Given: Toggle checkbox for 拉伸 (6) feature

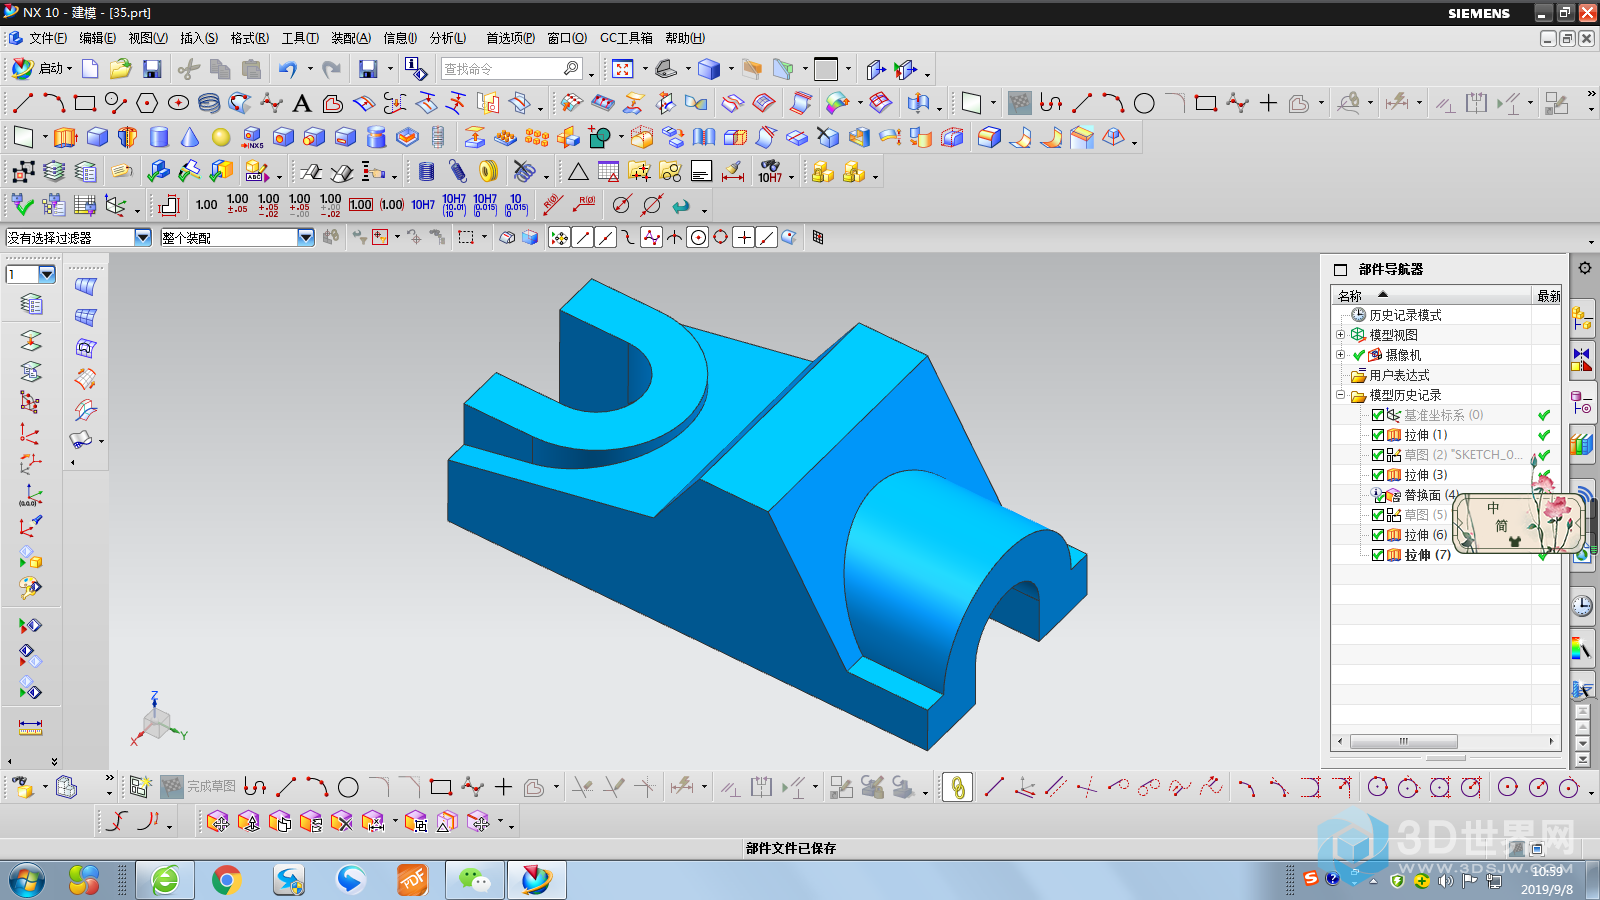Looking at the screenshot, I should click(1378, 535).
